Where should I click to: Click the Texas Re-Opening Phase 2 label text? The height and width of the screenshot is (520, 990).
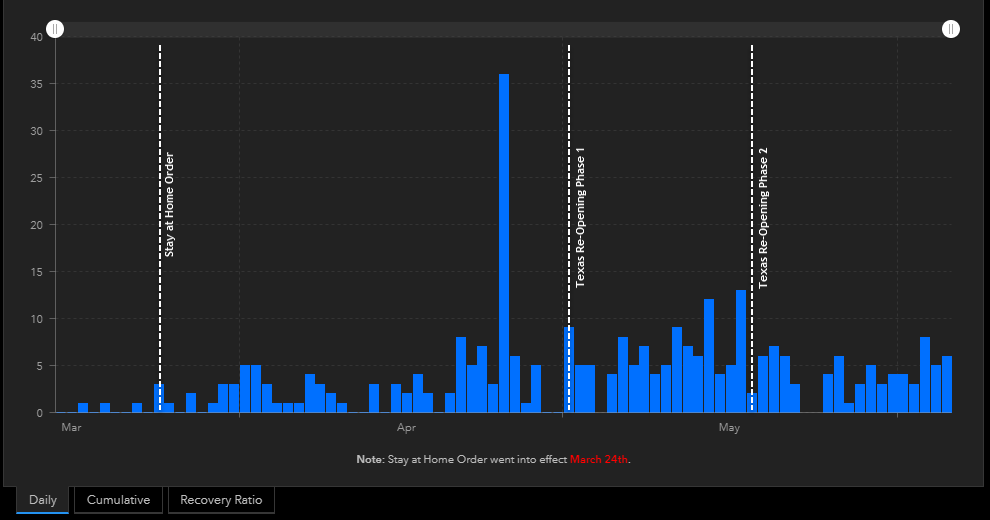[763, 218]
